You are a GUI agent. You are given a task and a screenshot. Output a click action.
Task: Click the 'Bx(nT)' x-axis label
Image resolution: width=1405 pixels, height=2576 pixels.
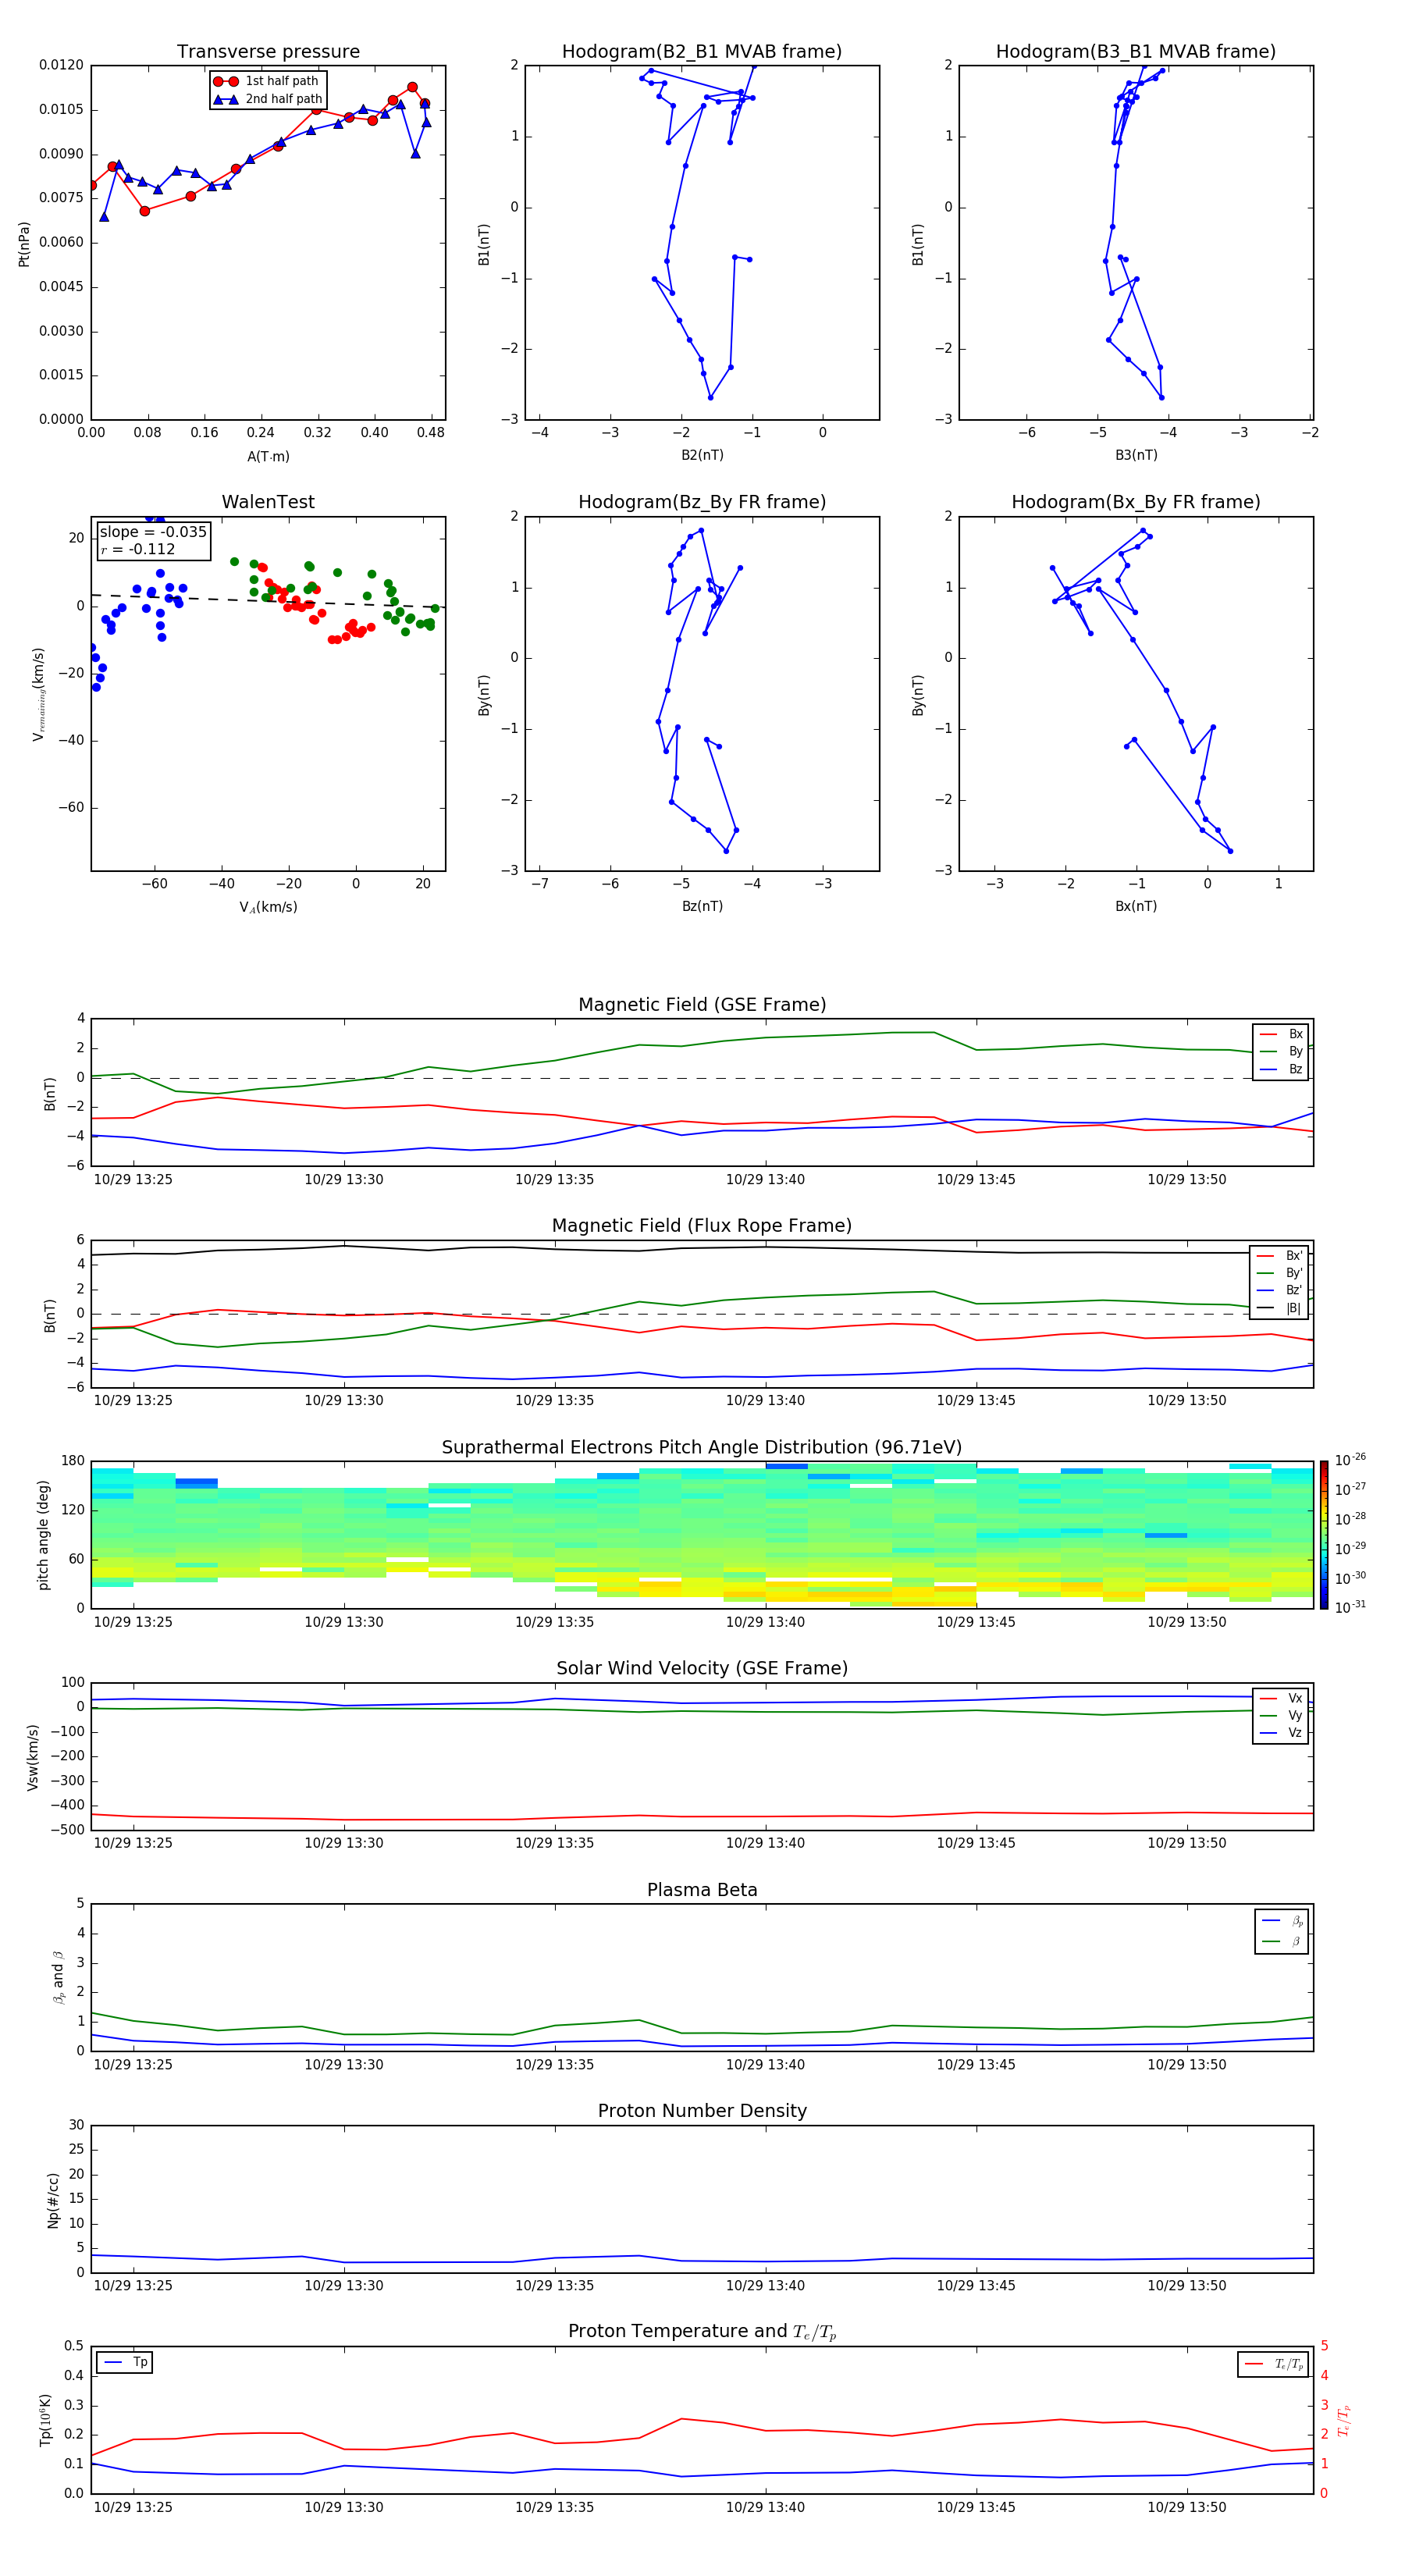(x=1136, y=906)
